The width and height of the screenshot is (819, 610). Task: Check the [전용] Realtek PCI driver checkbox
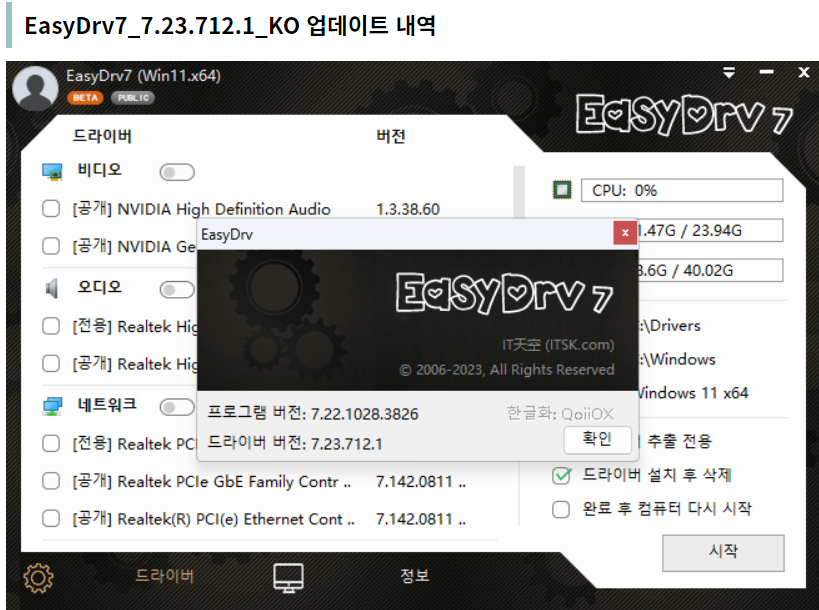coord(51,444)
